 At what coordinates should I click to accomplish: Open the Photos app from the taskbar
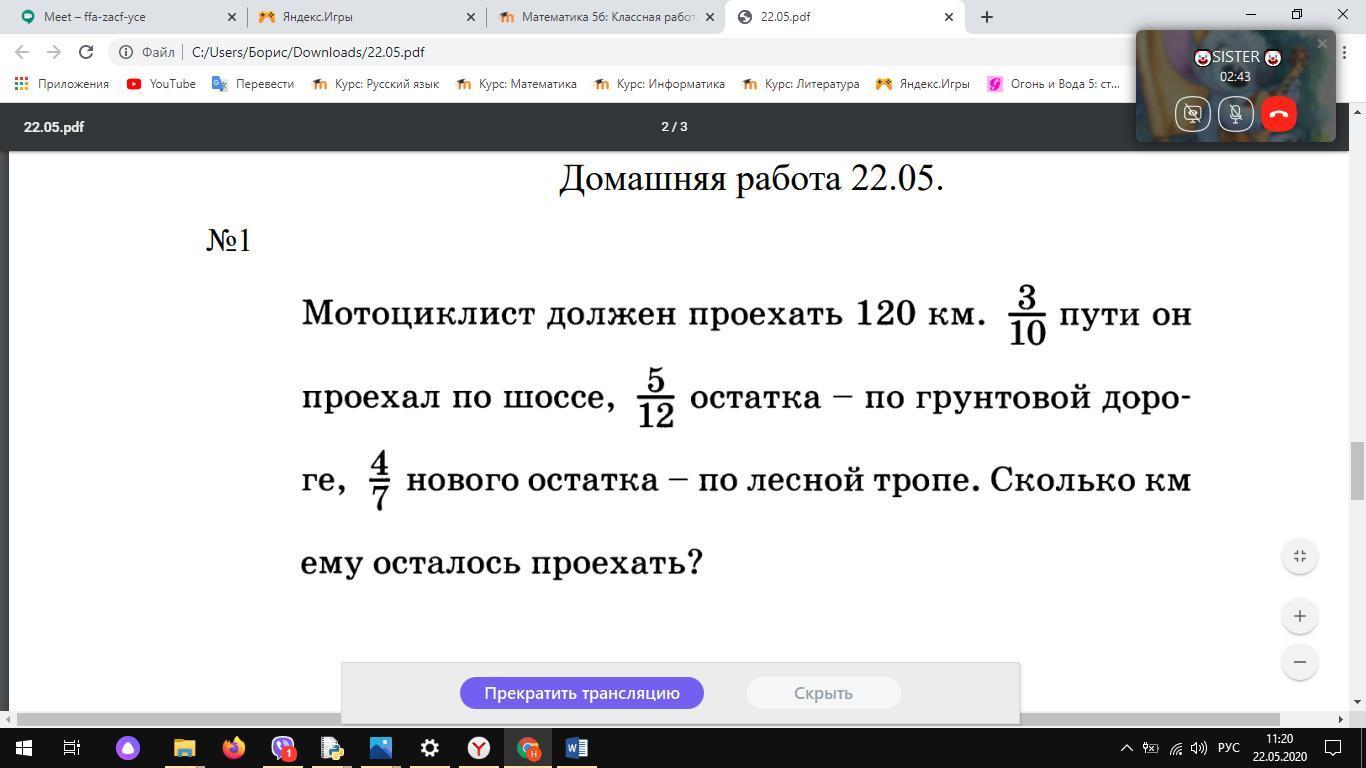click(381, 748)
